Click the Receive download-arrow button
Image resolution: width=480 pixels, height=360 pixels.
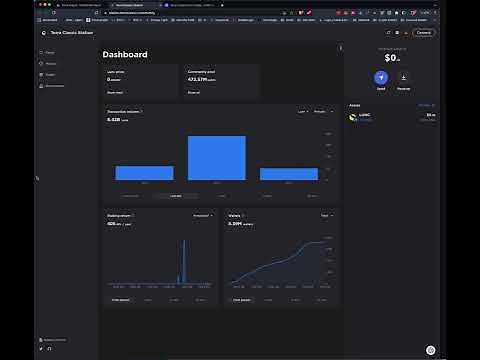point(403,78)
